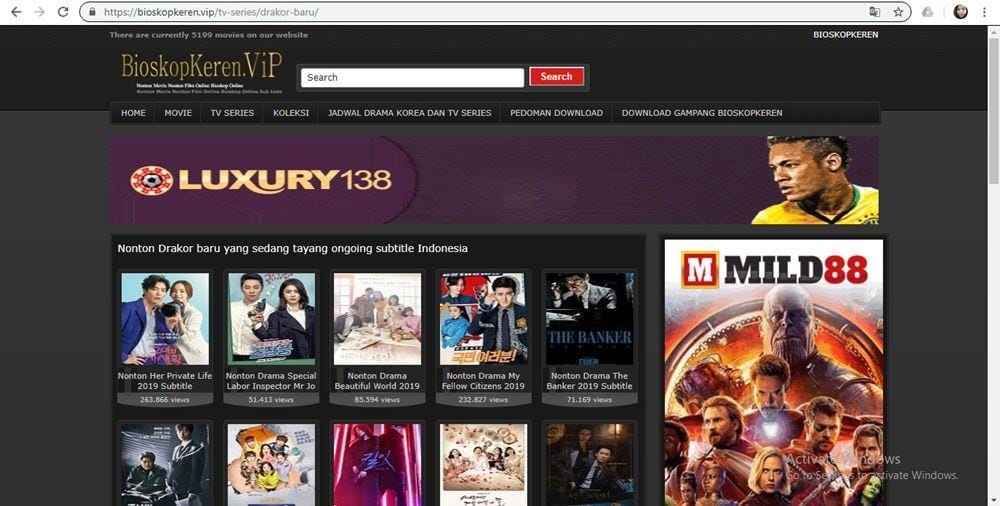Viewport: 1000px width, 506px height.
Task: Open the Chrome profile avatar
Action: coord(960,12)
